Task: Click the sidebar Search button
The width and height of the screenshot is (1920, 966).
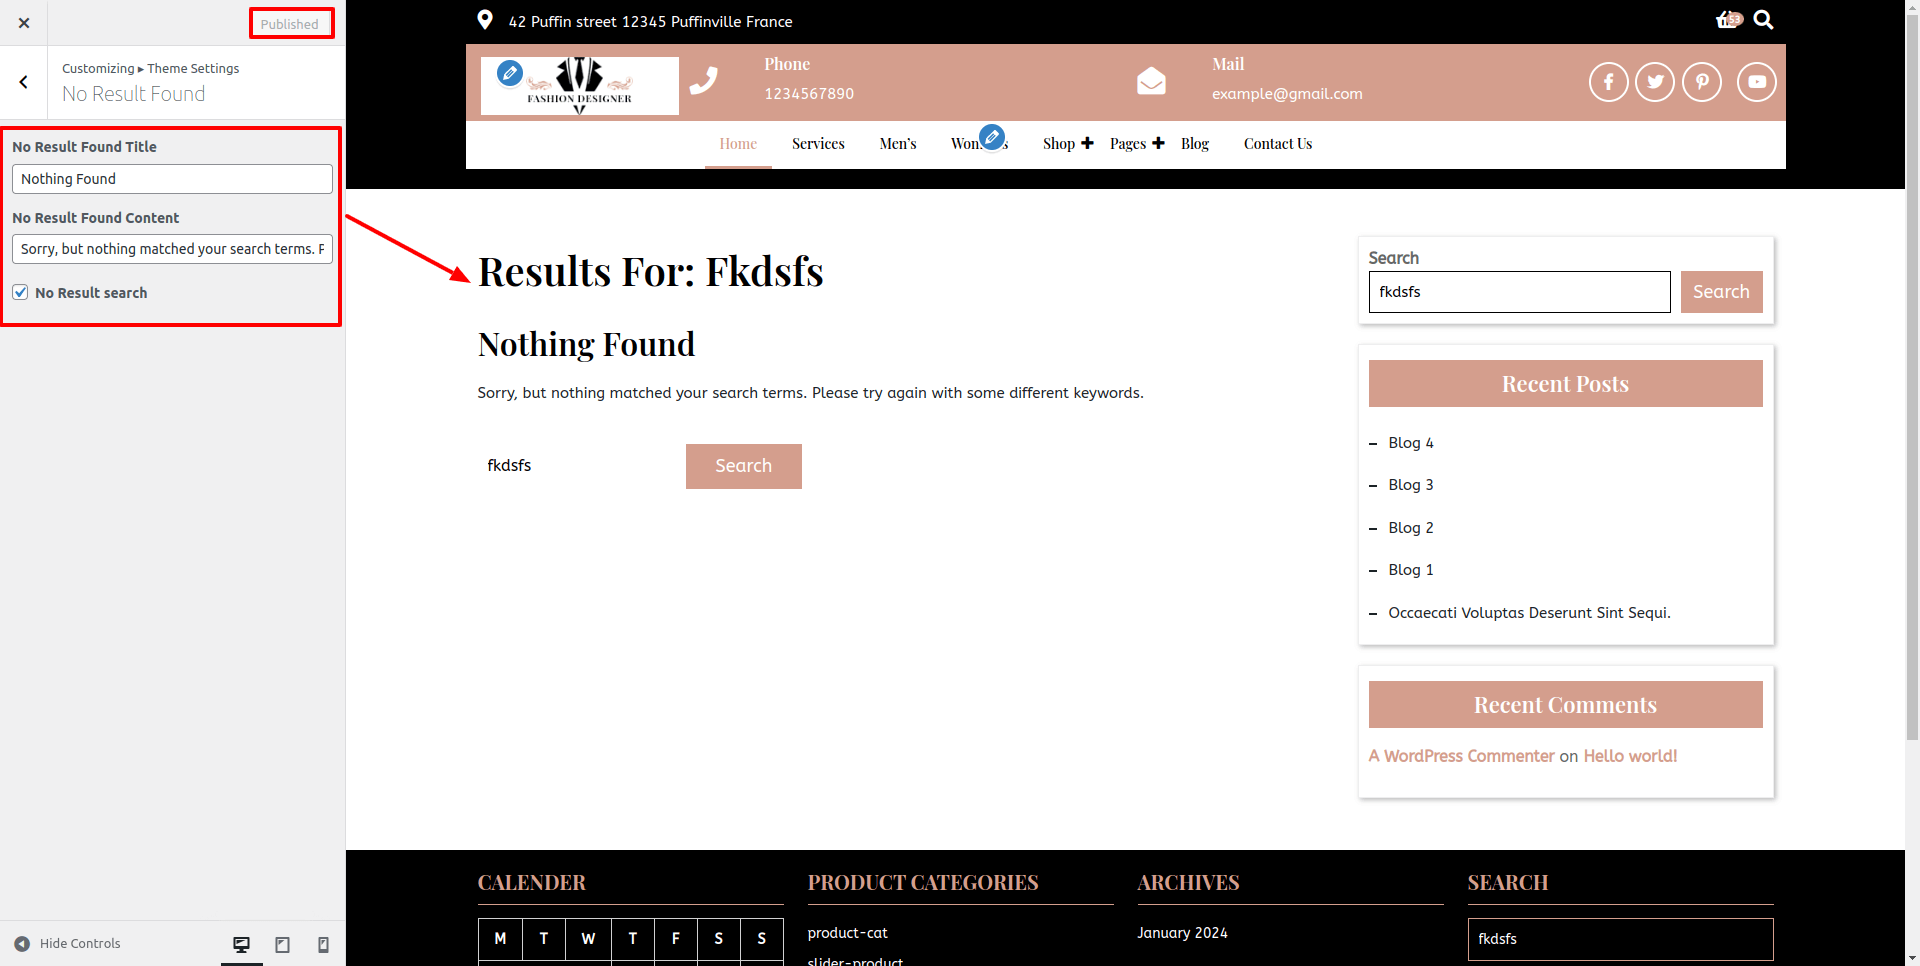Action: coord(1721,292)
